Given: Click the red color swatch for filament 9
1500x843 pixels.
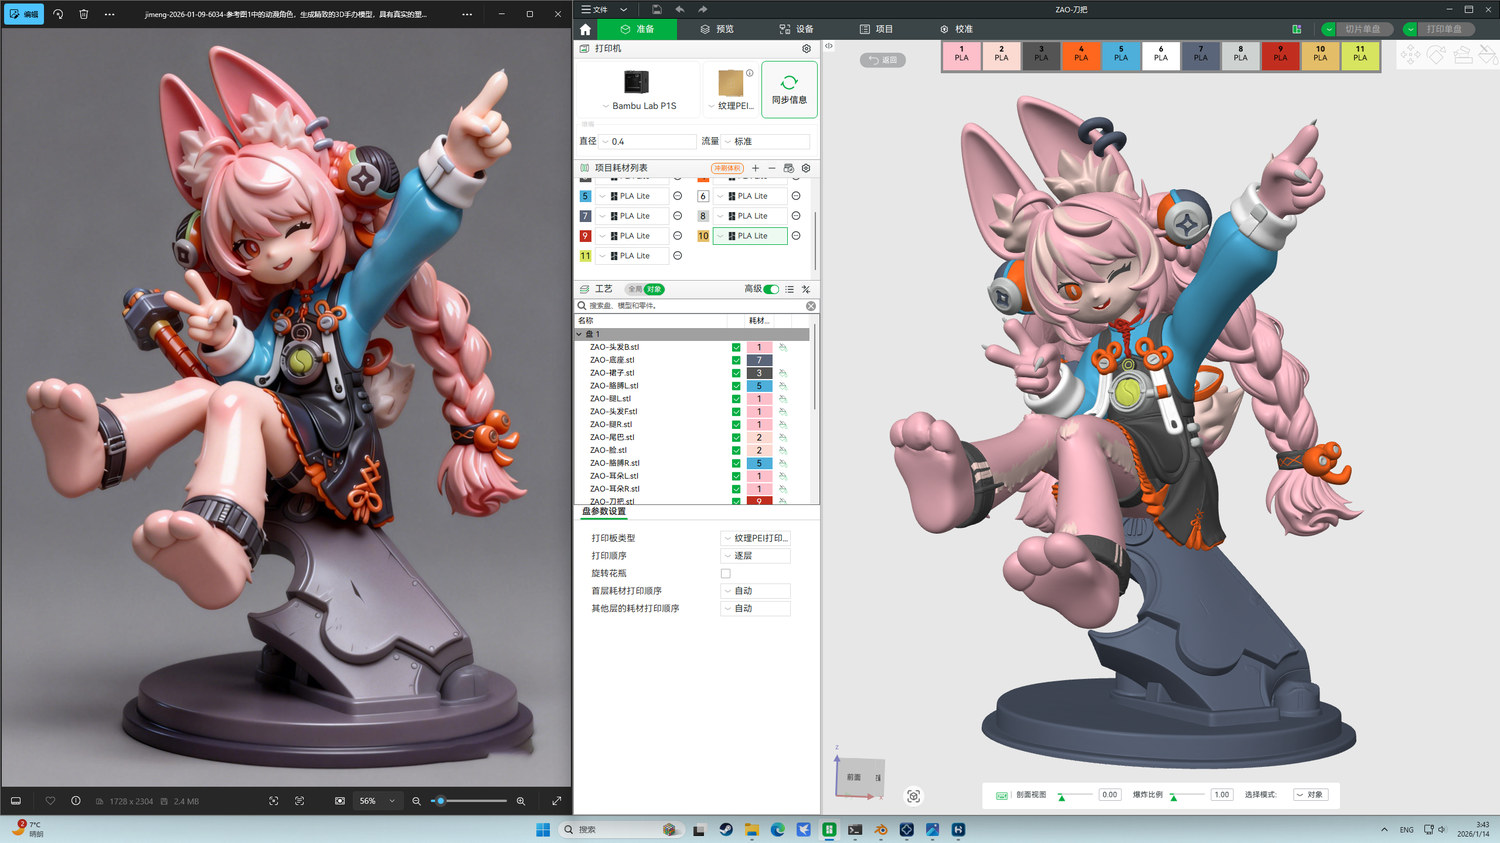Looking at the screenshot, I should click(585, 236).
